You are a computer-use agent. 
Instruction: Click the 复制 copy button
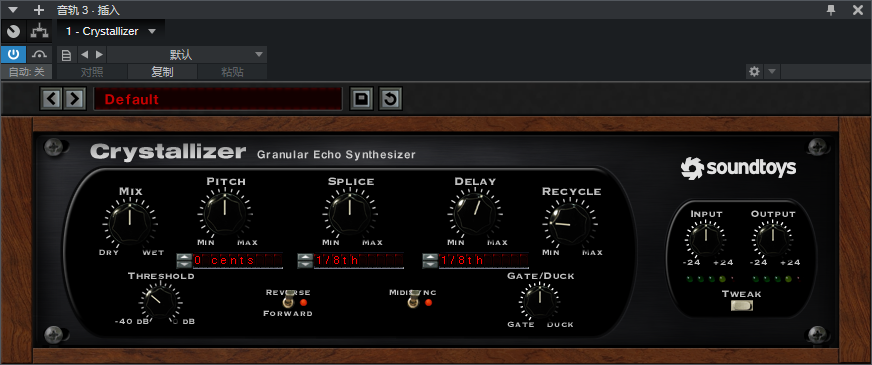[162, 72]
